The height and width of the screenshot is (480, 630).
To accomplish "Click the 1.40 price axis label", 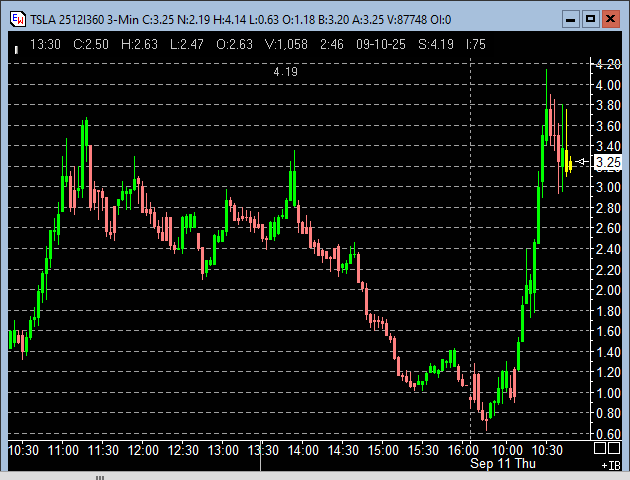I will coord(608,352).
